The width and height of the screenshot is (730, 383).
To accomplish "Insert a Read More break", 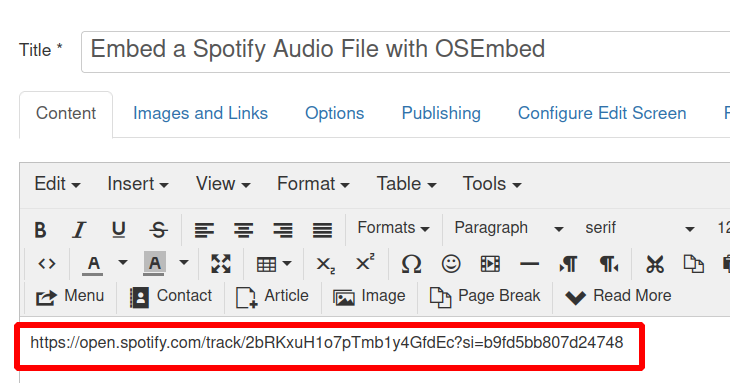I will (618, 296).
